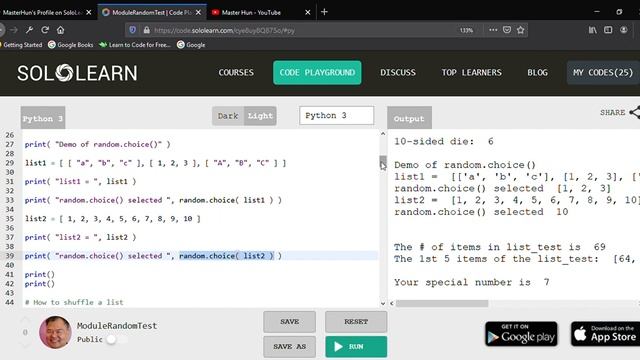Select the Python 3 editor tab
The image size is (640, 360).
coord(43,118)
